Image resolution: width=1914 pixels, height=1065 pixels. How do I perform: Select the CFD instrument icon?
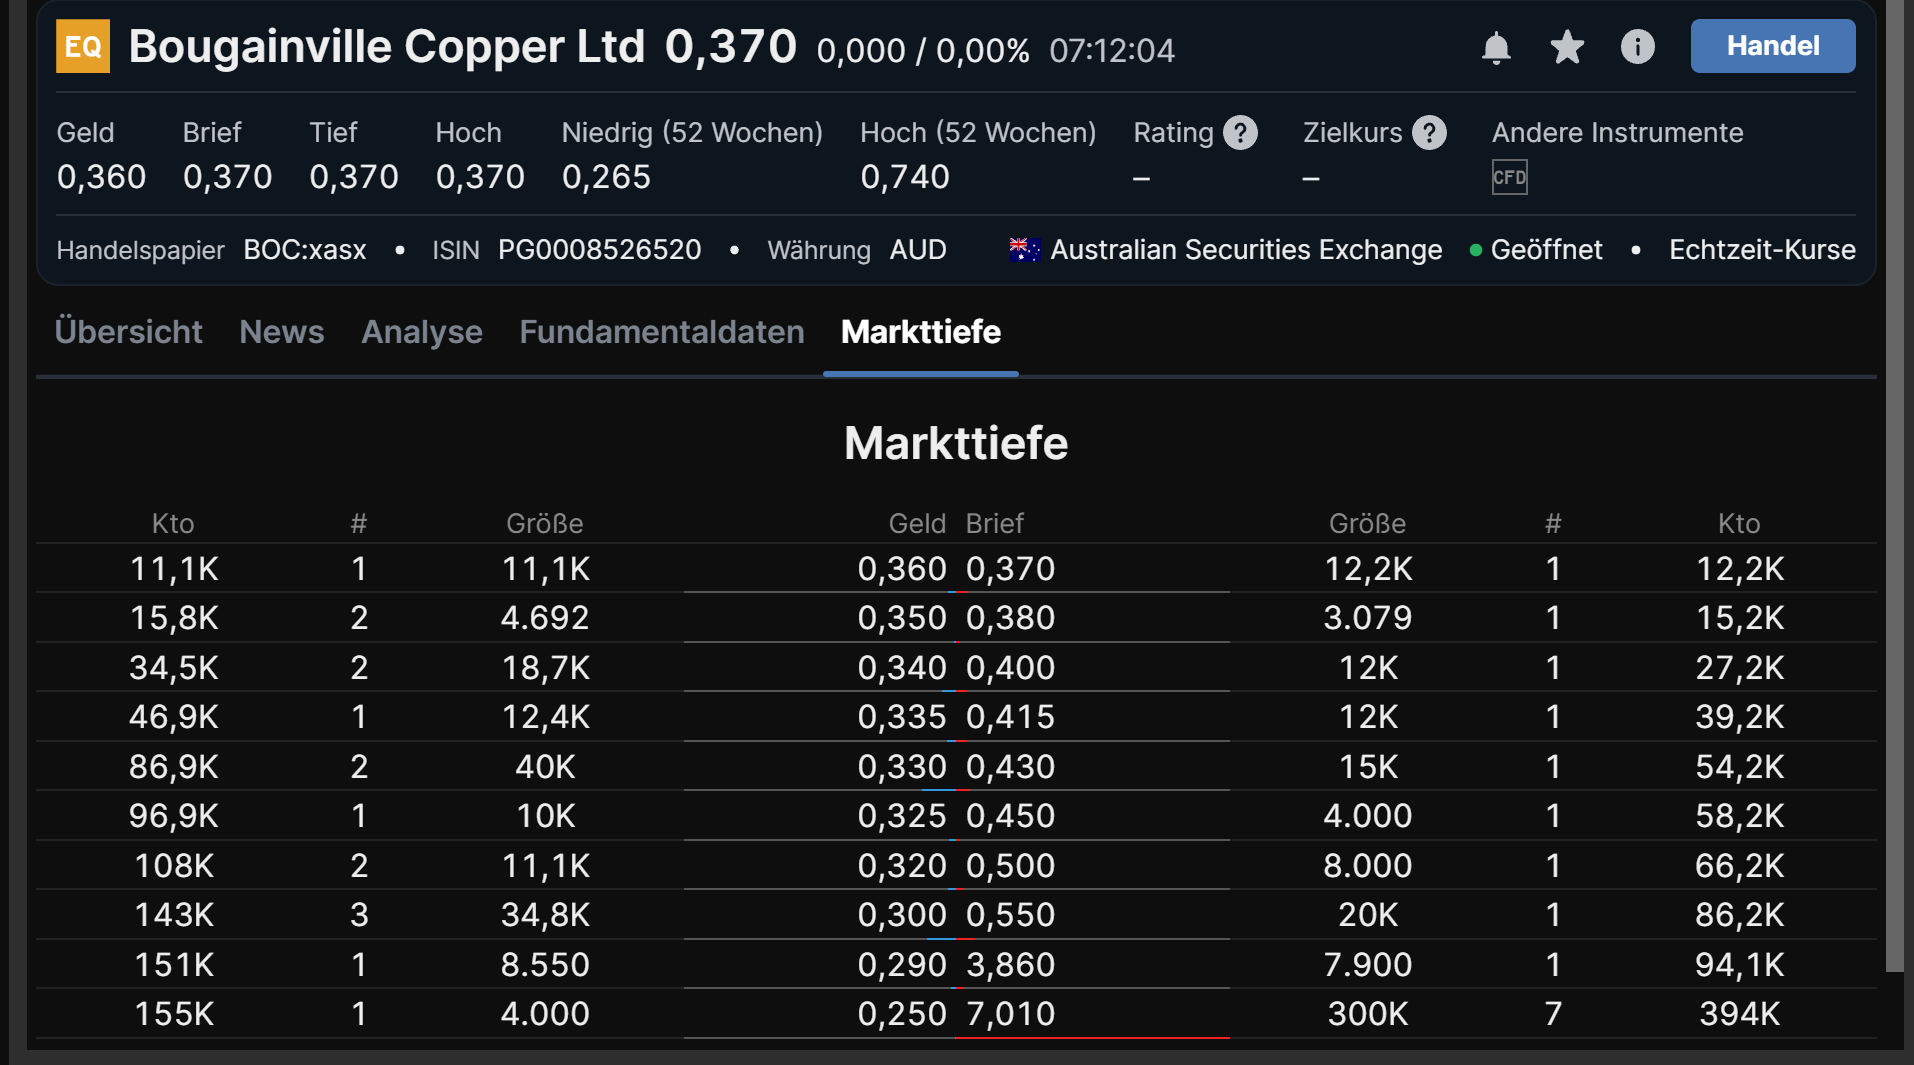[x=1508, y=177]
